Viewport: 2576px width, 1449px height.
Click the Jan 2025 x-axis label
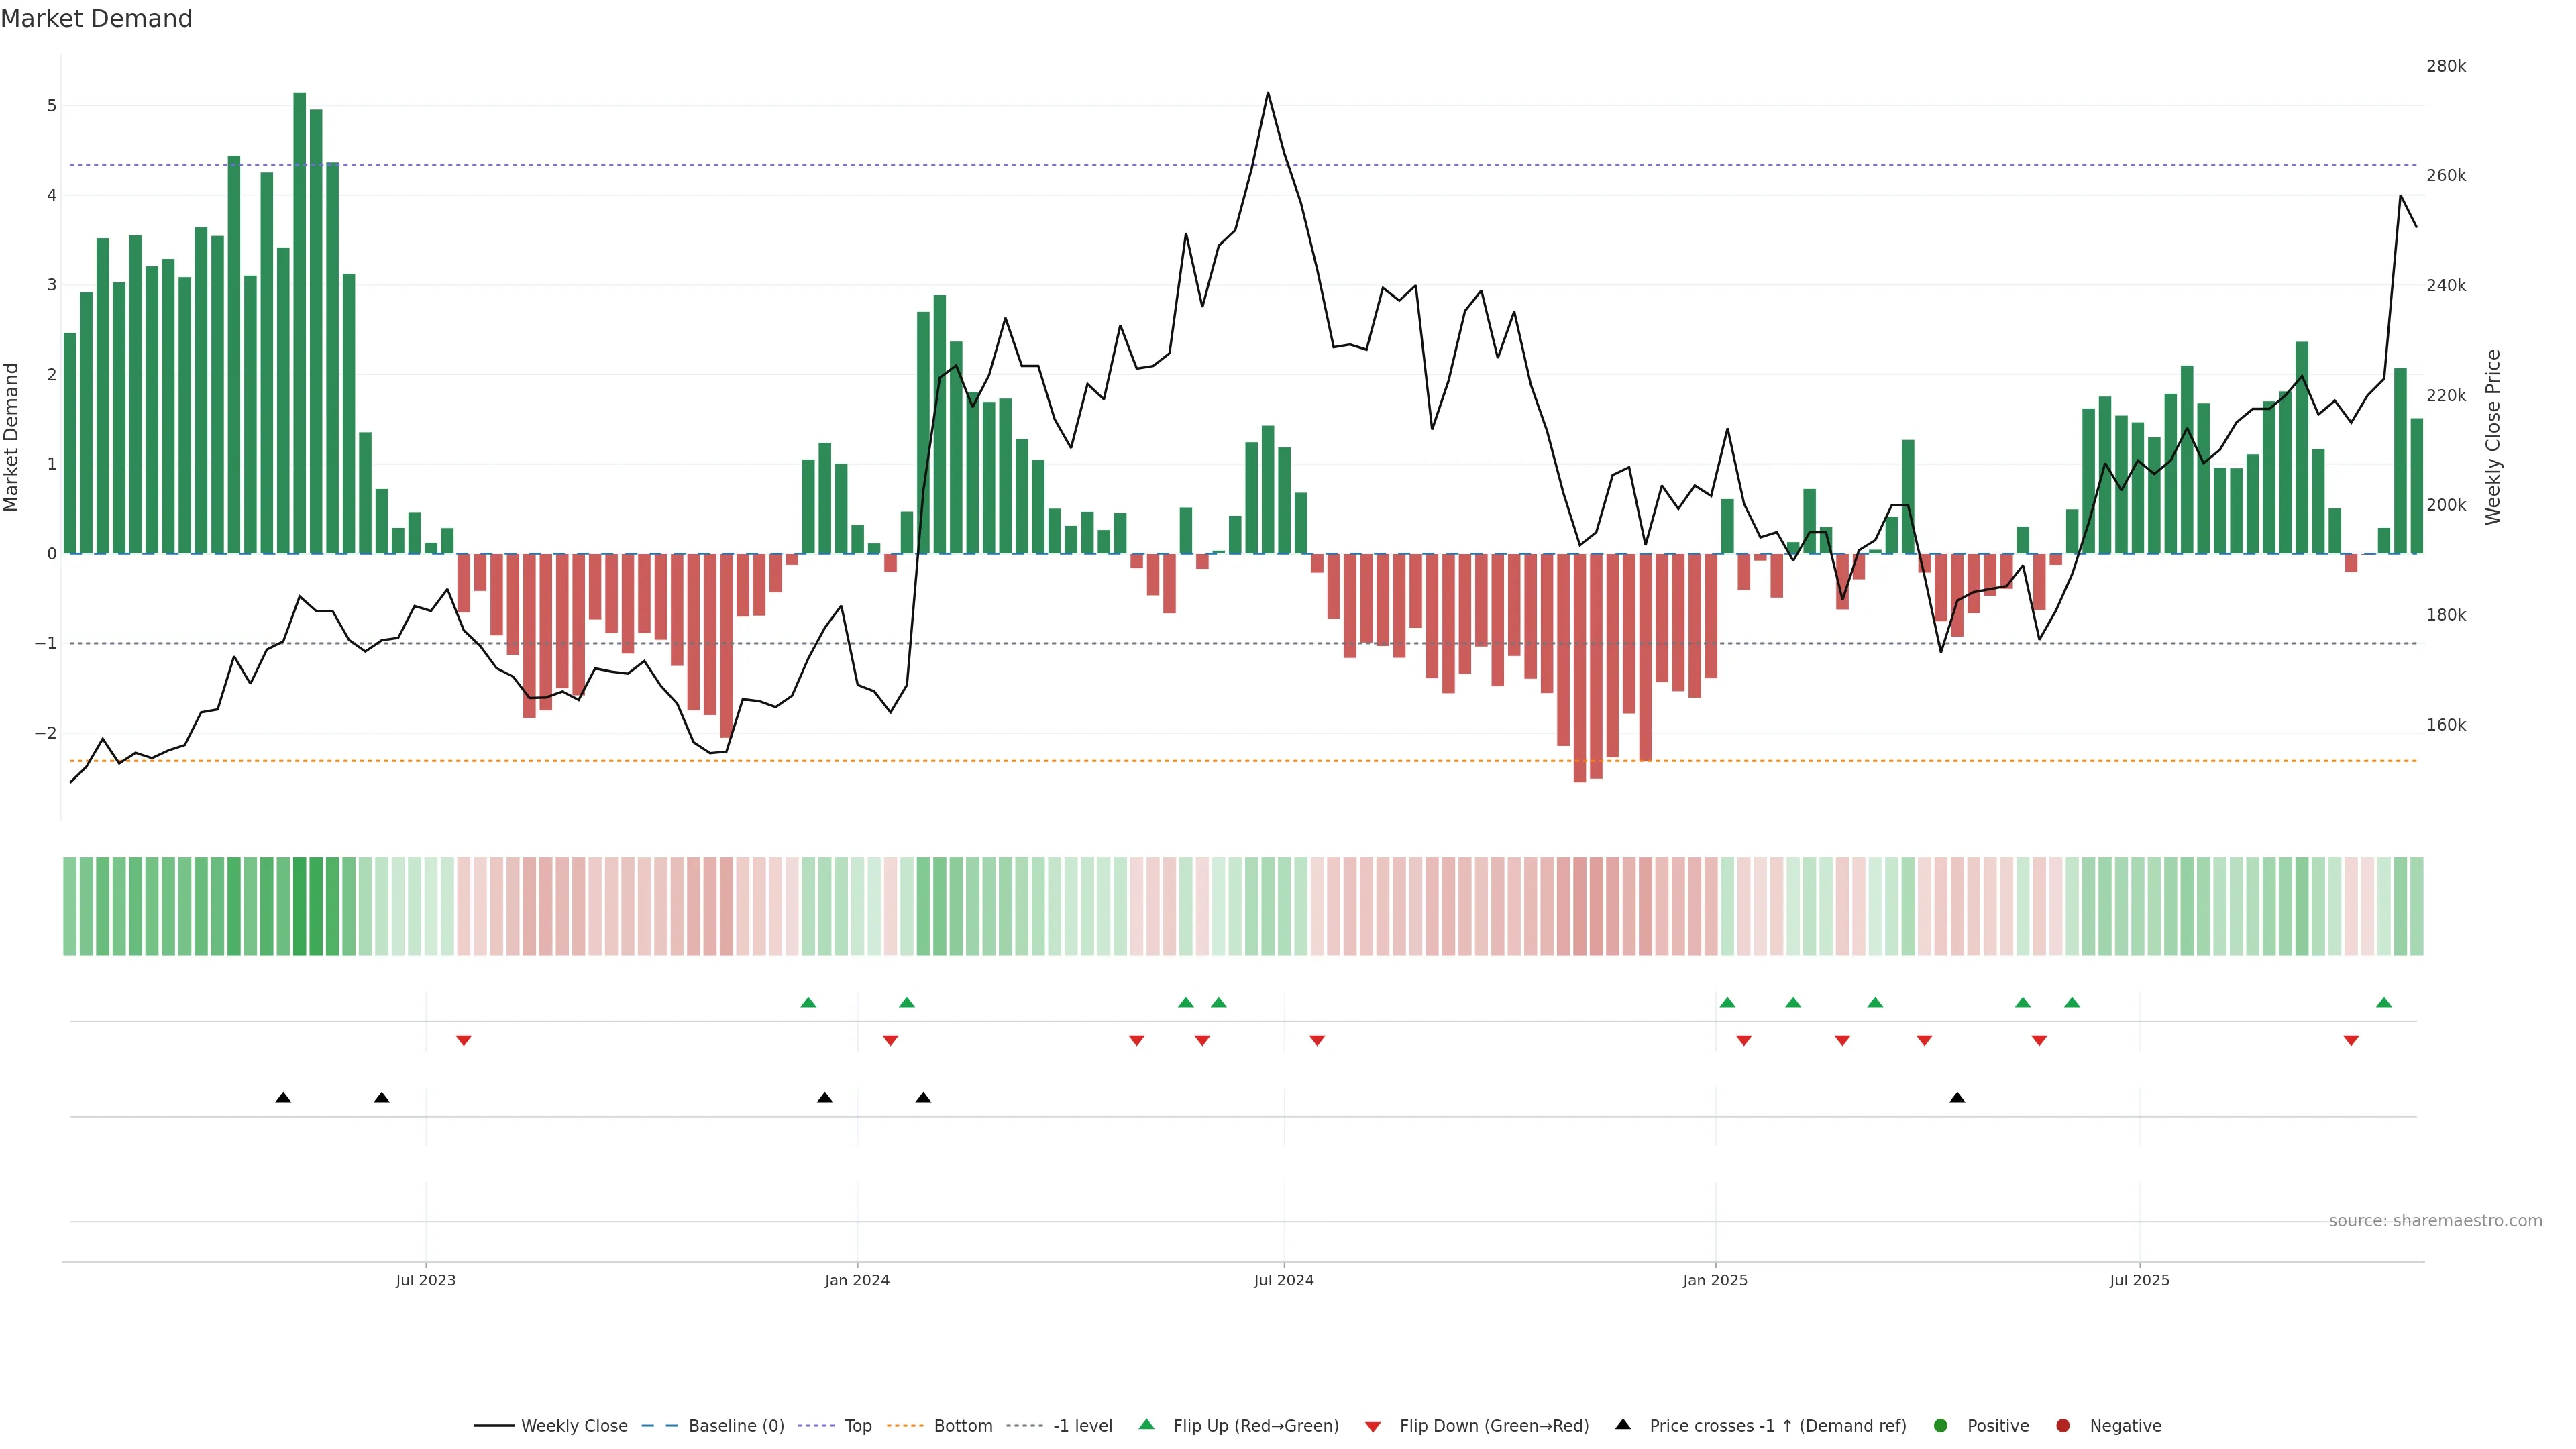tap(1715, 1281)
